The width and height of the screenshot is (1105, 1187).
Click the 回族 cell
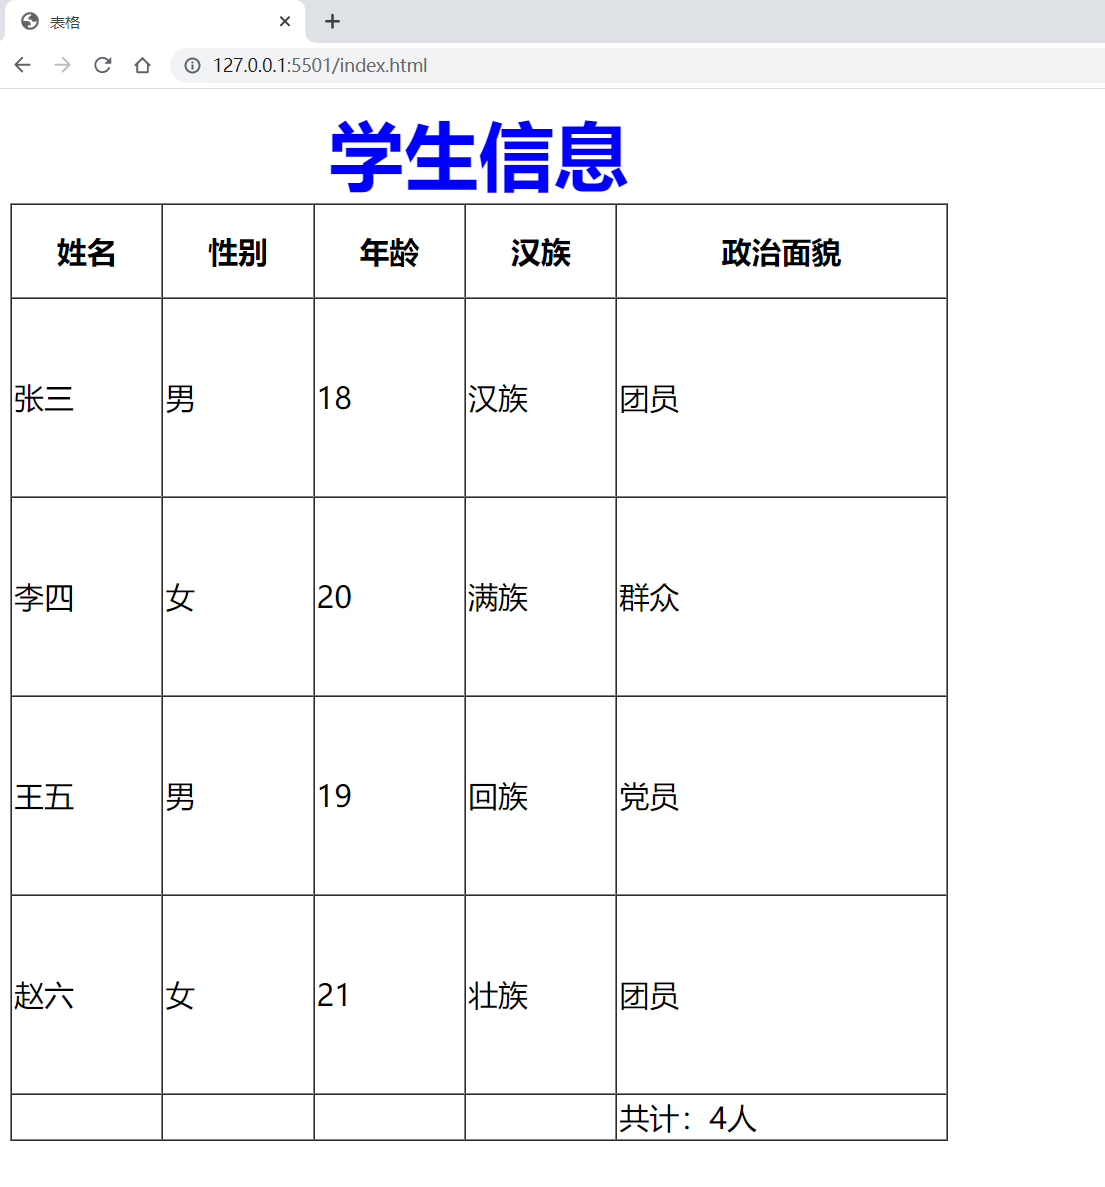coord(540,796)
